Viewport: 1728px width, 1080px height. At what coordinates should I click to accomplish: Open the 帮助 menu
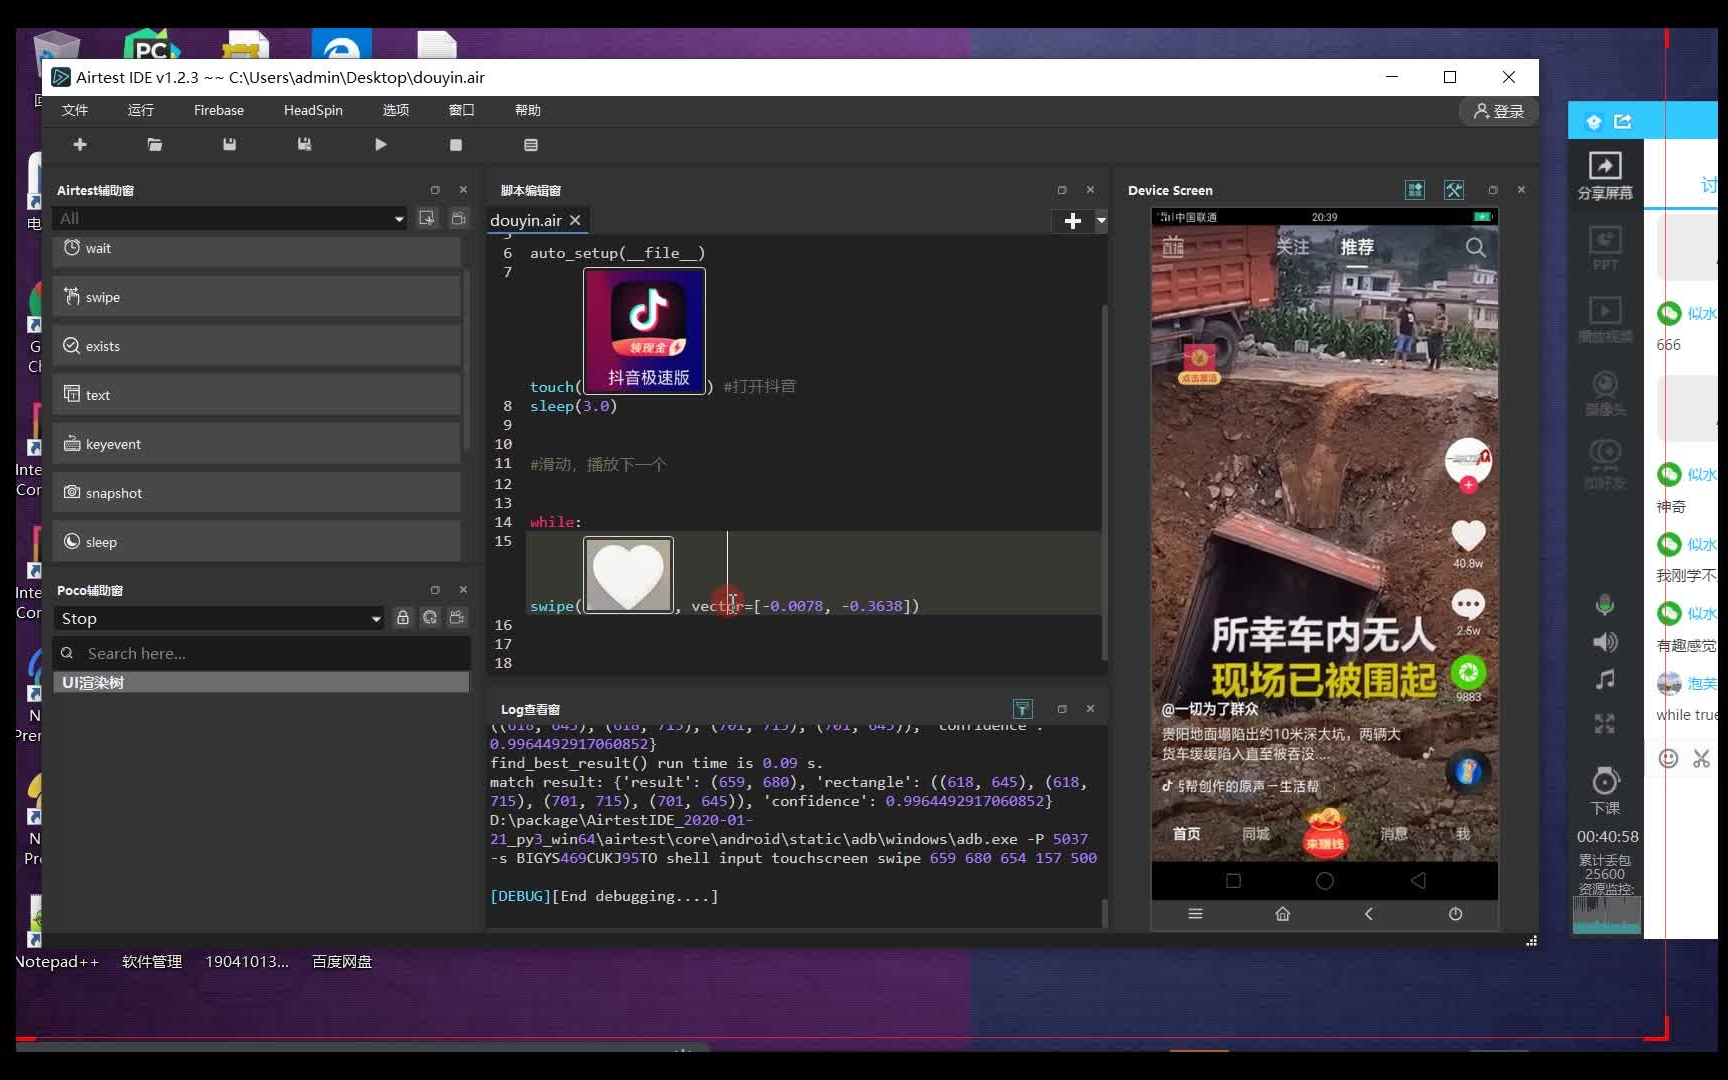[x=528, y=110]
